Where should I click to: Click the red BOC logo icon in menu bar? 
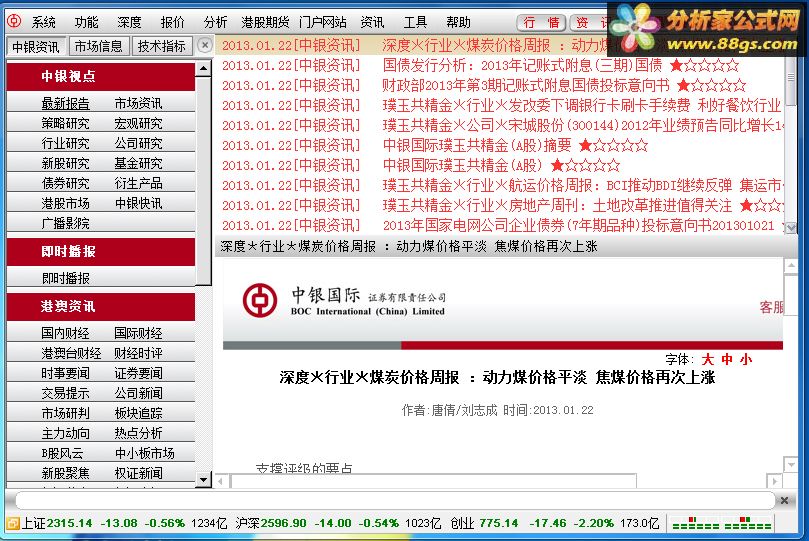coord(14,21)
